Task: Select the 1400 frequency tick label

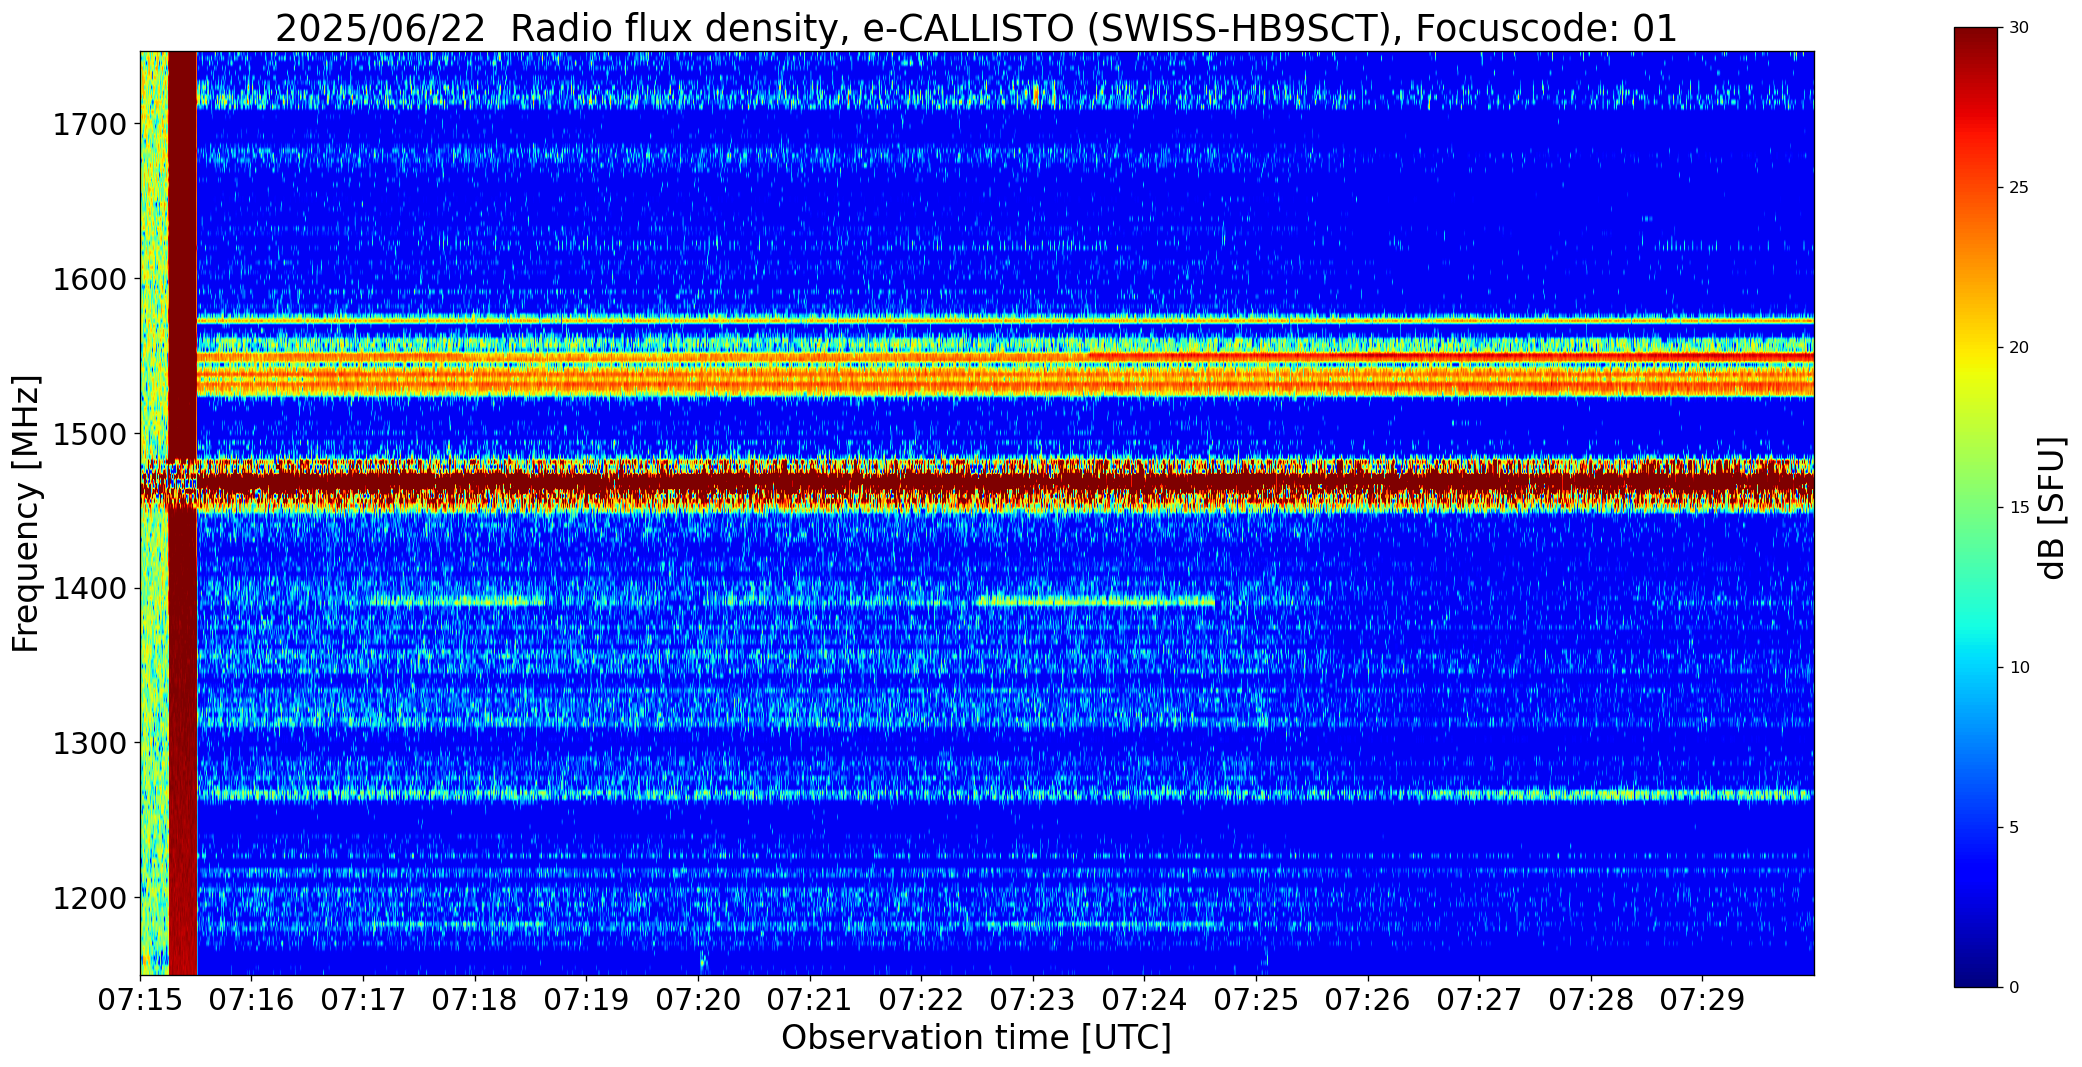Action: [x=89, y=589]
